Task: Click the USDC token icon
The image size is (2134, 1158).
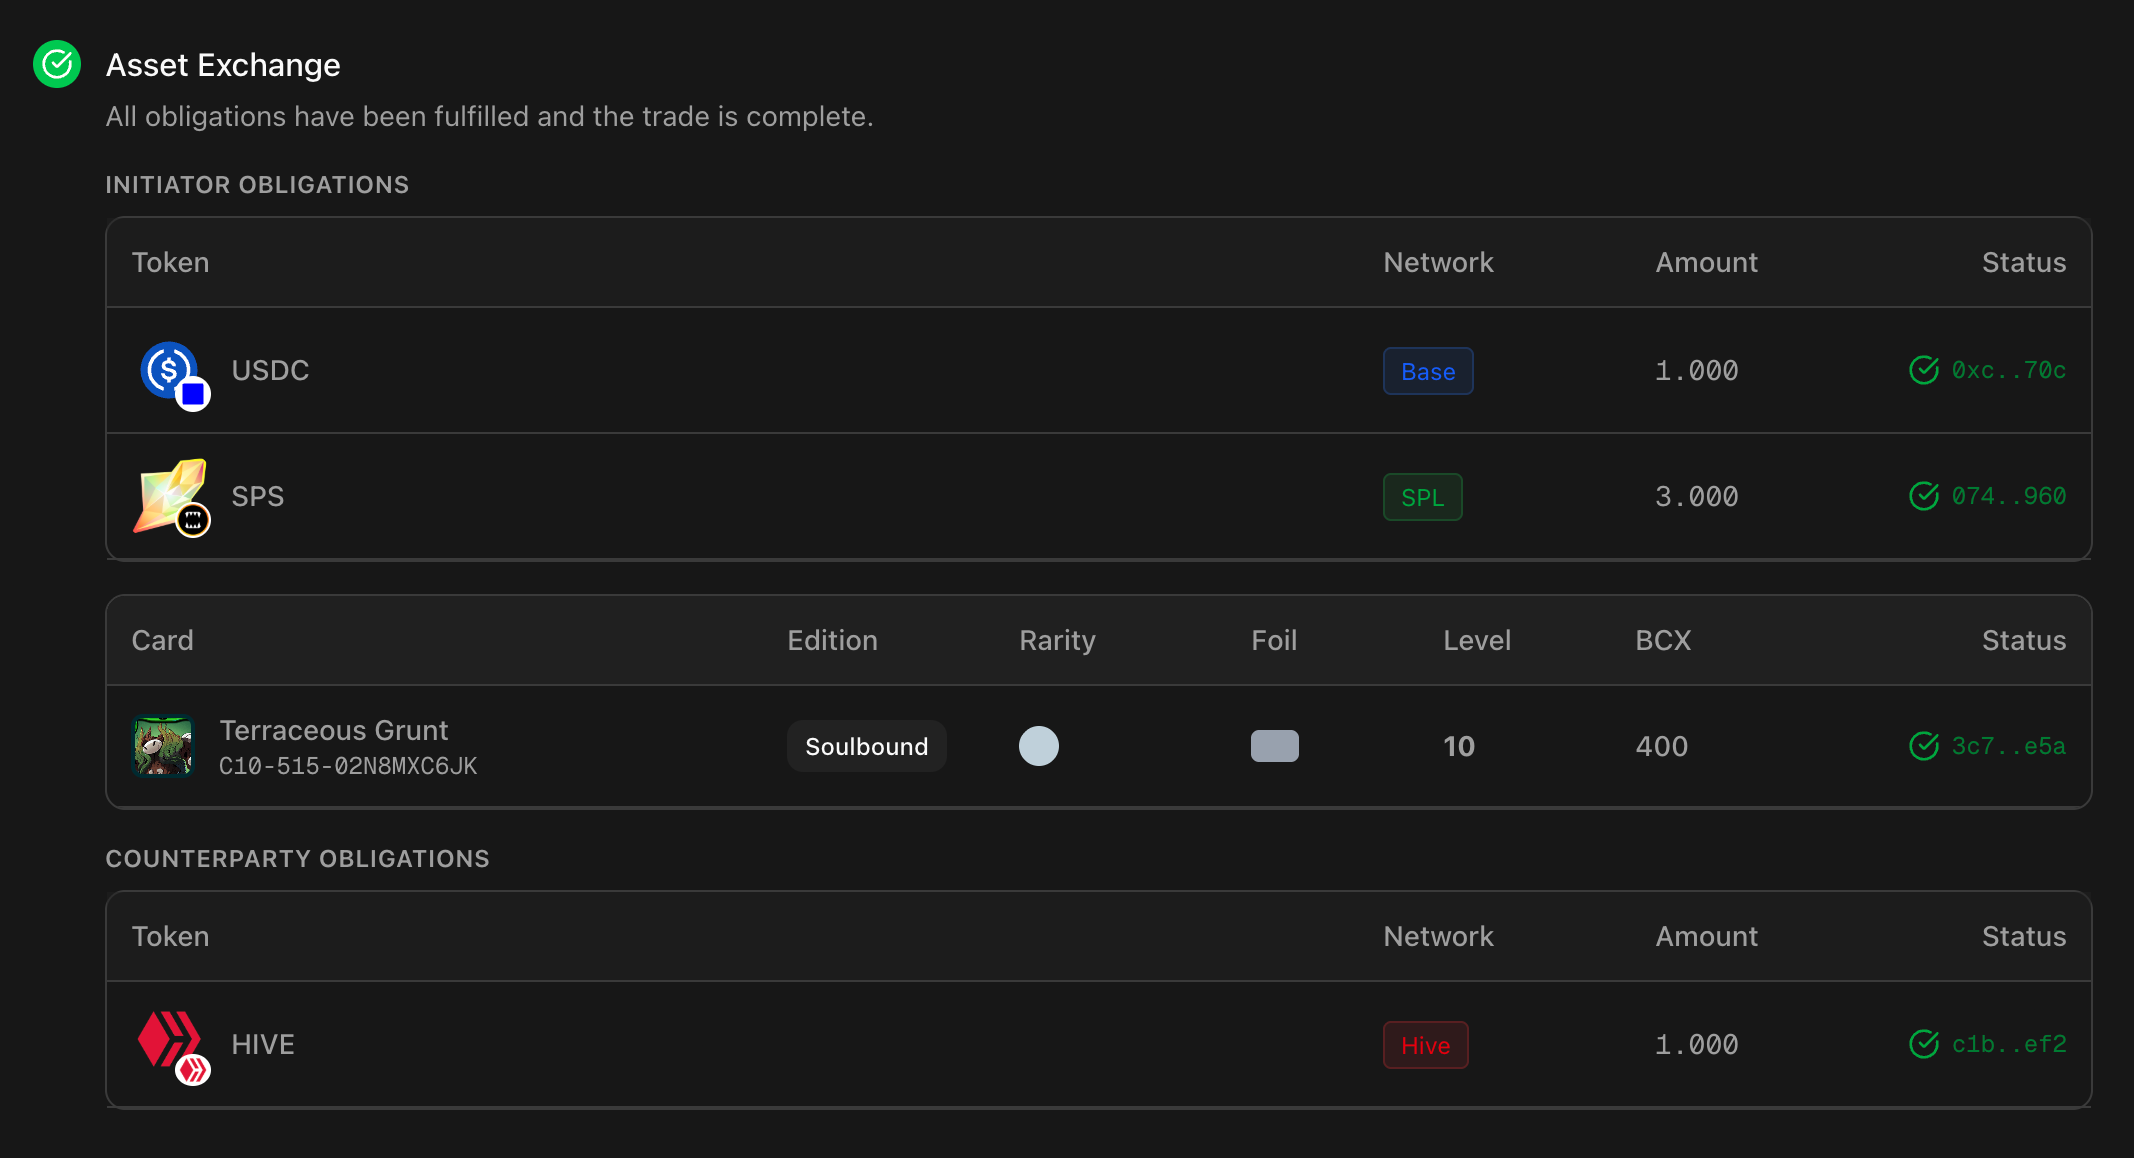Action: (x=170, y=371)
